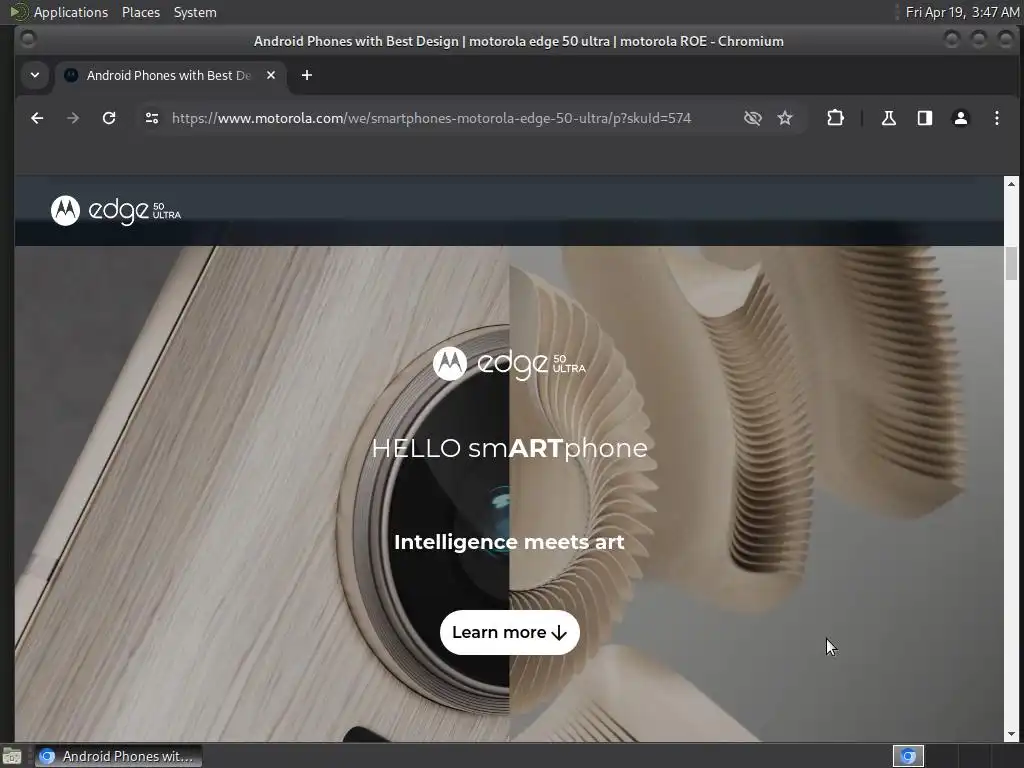Click the page scrollbar down arrow
This screenshot has width=1024, height=768.
[x=1011, y=734]
